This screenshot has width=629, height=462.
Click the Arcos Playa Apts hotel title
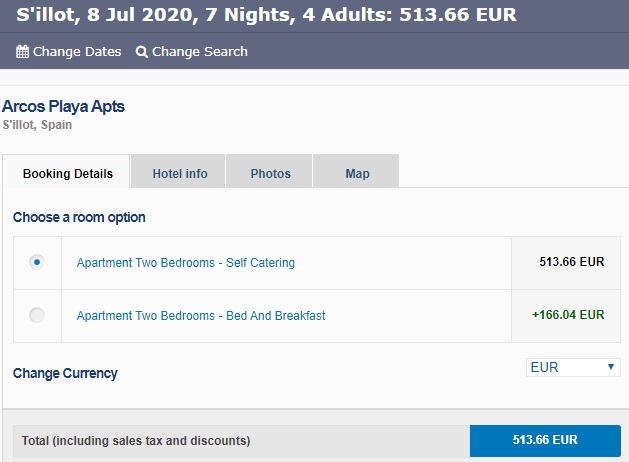(64, 106)
